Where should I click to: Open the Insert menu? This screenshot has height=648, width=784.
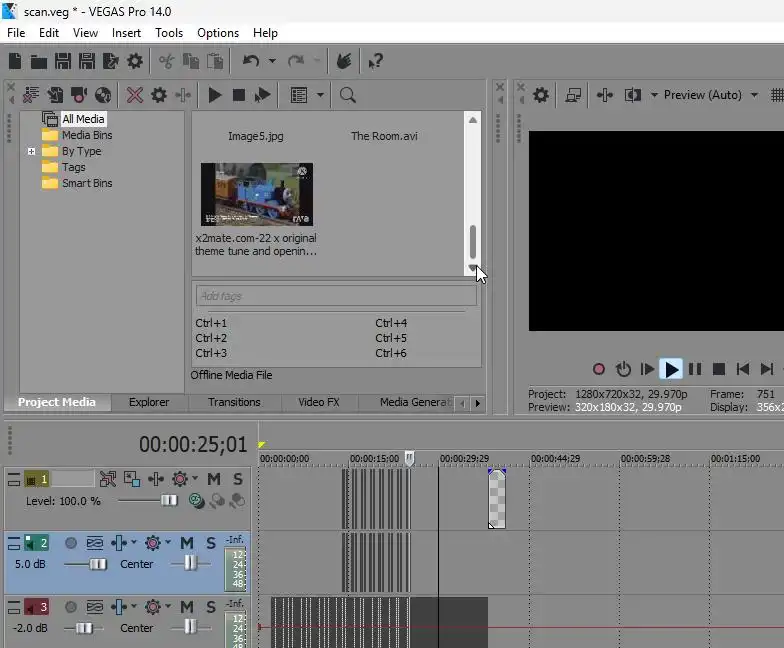(126, 33)
